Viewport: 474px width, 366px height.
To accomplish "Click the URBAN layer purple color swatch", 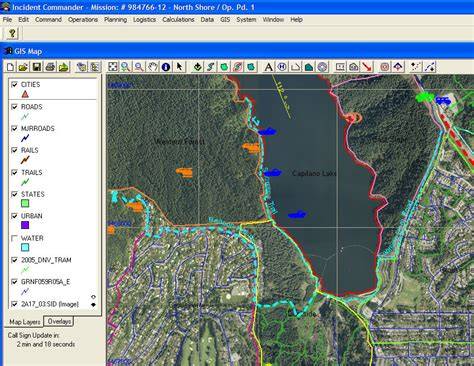I will pos(25,225).
